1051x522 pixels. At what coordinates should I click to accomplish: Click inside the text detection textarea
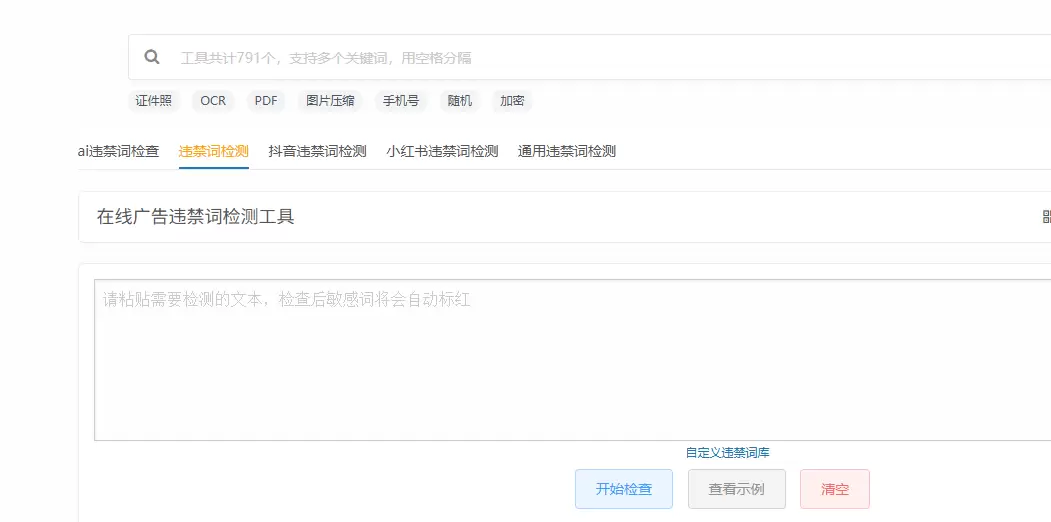572,360
